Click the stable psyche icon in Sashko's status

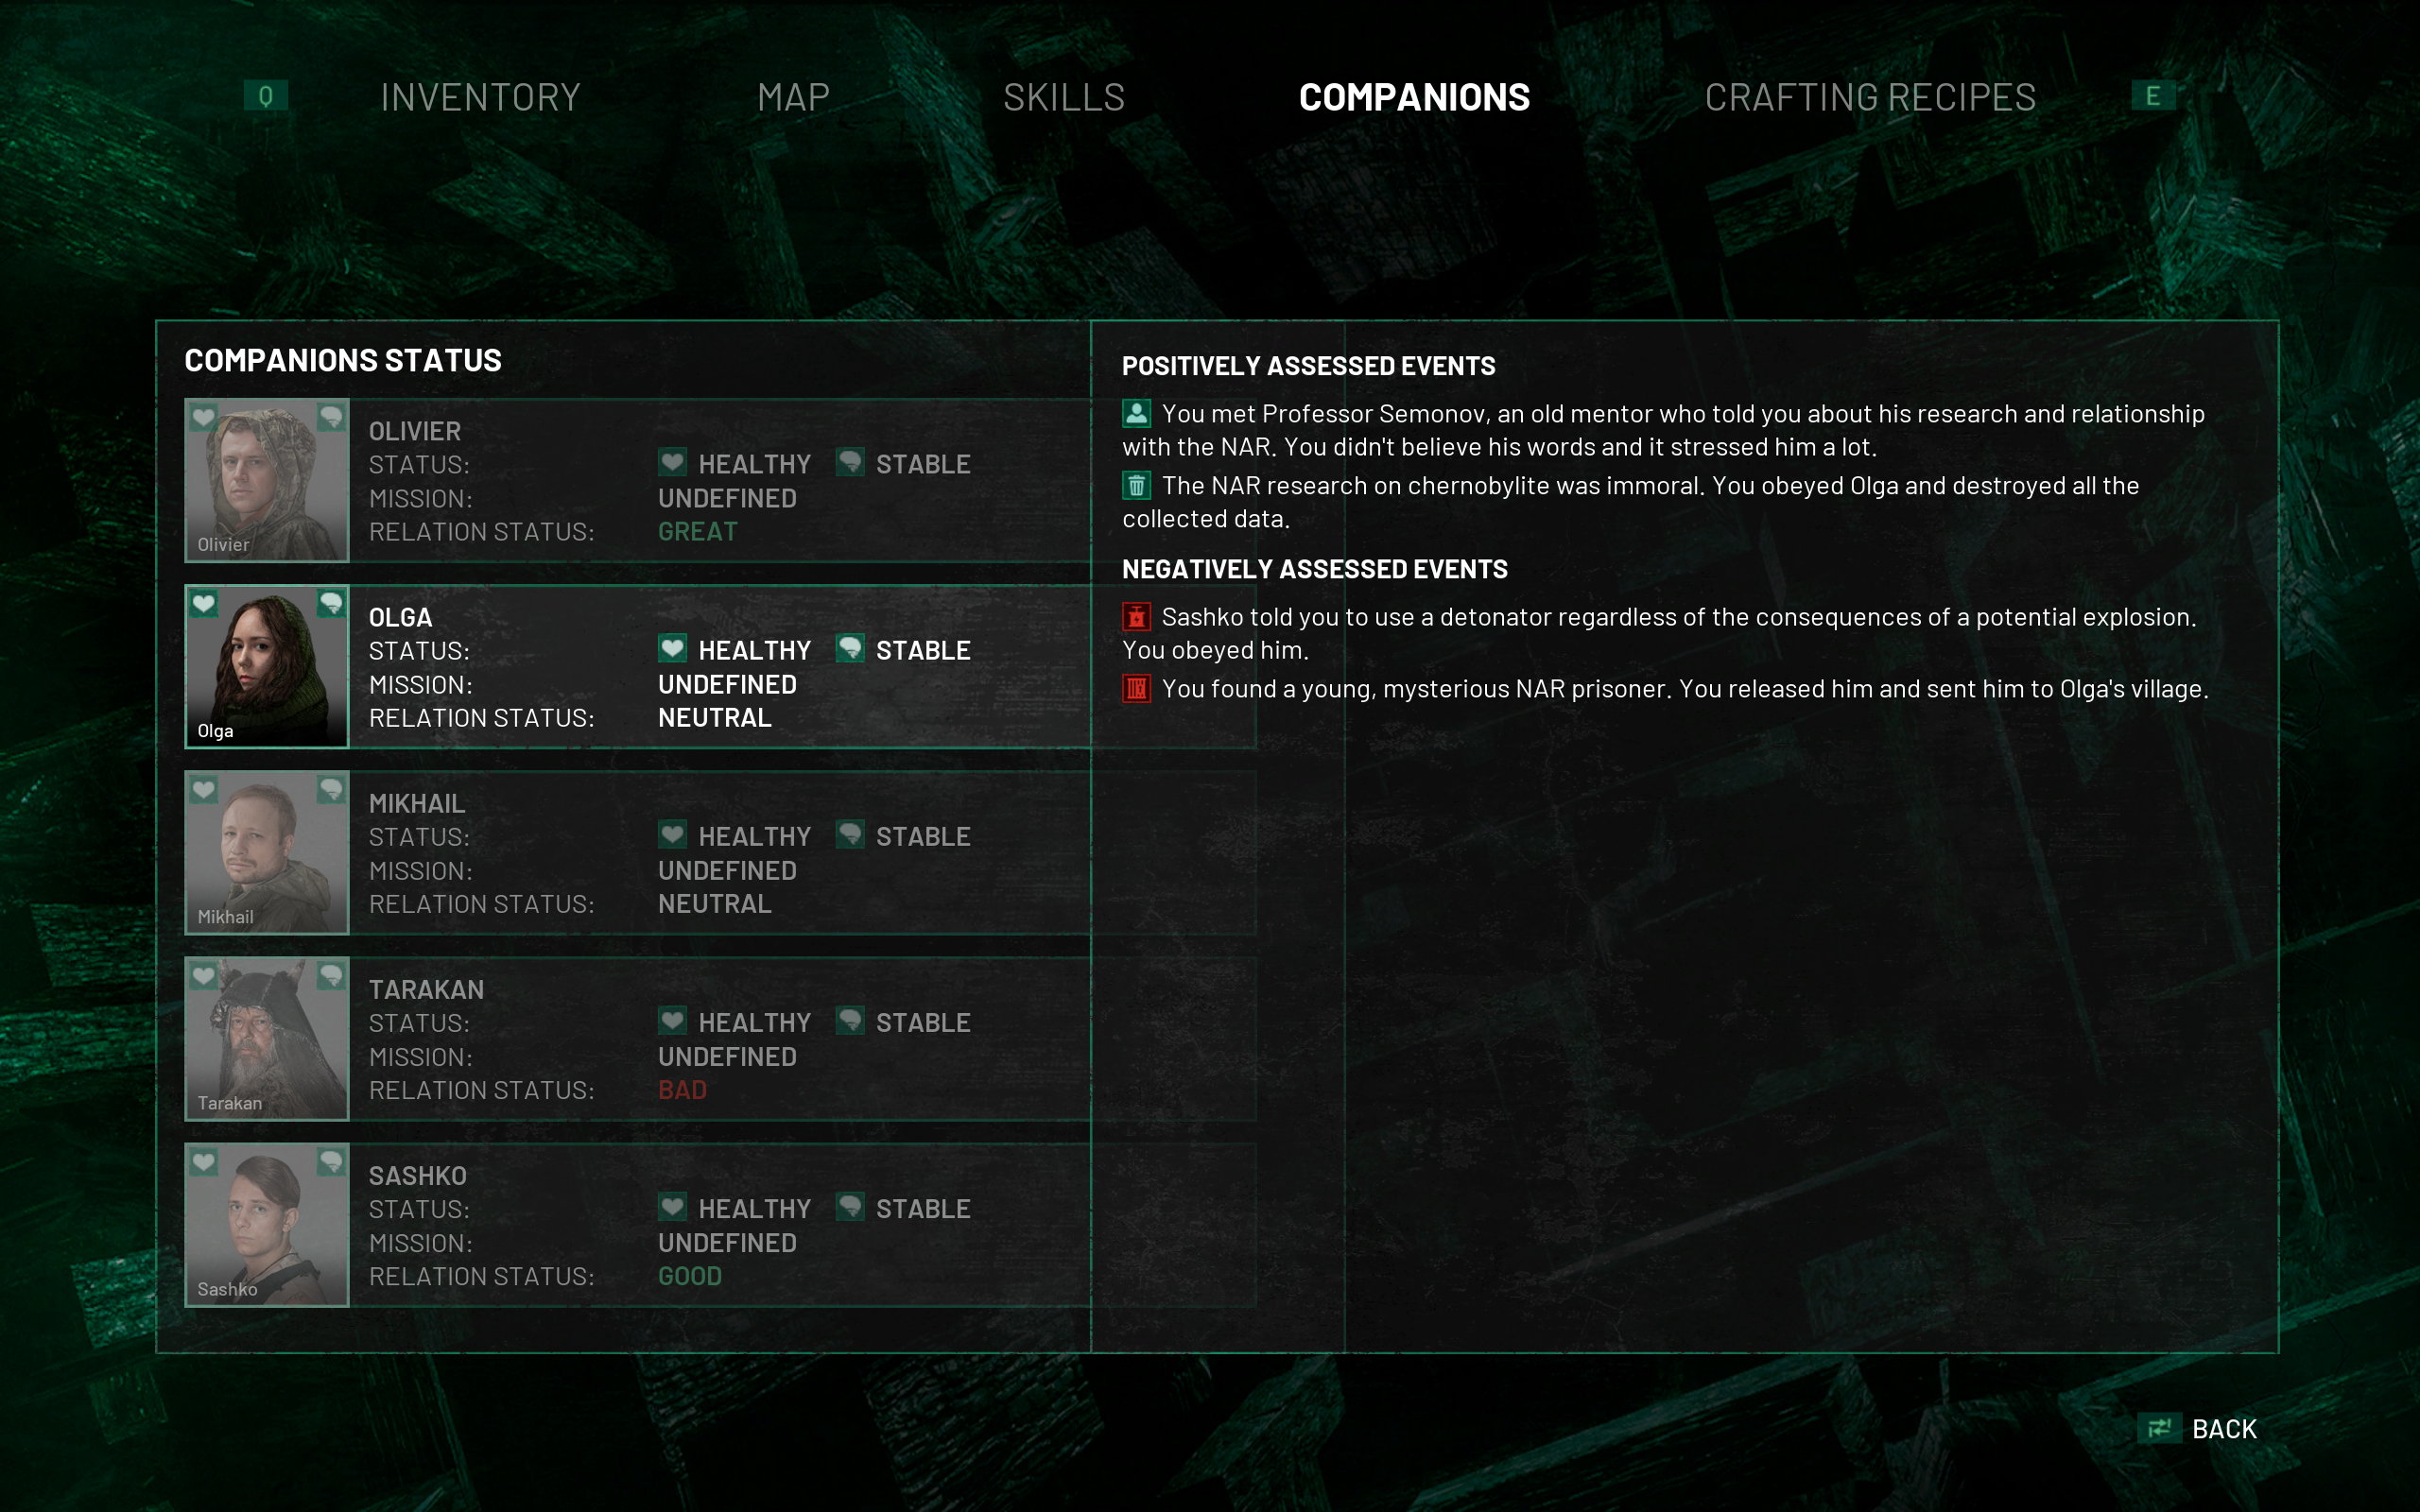[x=850, y=1206]
